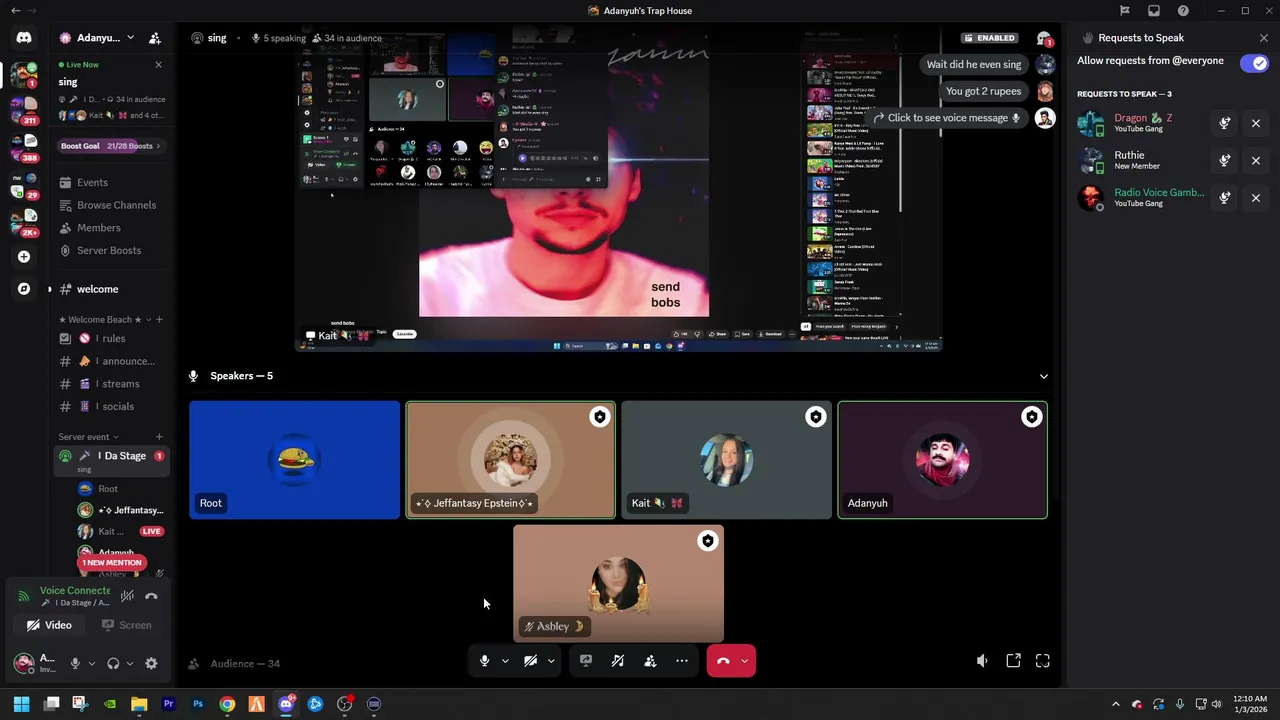Open input device arrow in user panel
Viewport: 1280px width, 720px height.
[x=91, y=663]
